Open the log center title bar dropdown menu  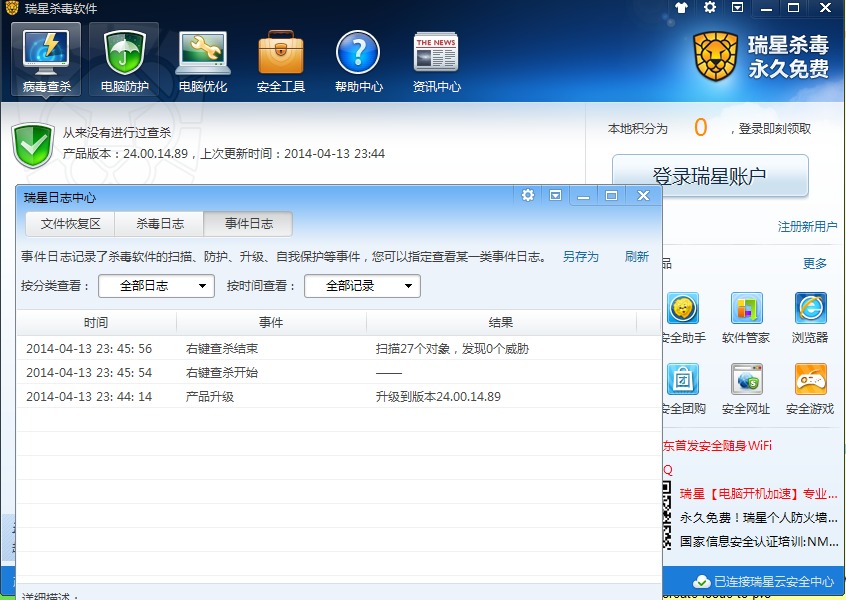(x=555, y=195)
